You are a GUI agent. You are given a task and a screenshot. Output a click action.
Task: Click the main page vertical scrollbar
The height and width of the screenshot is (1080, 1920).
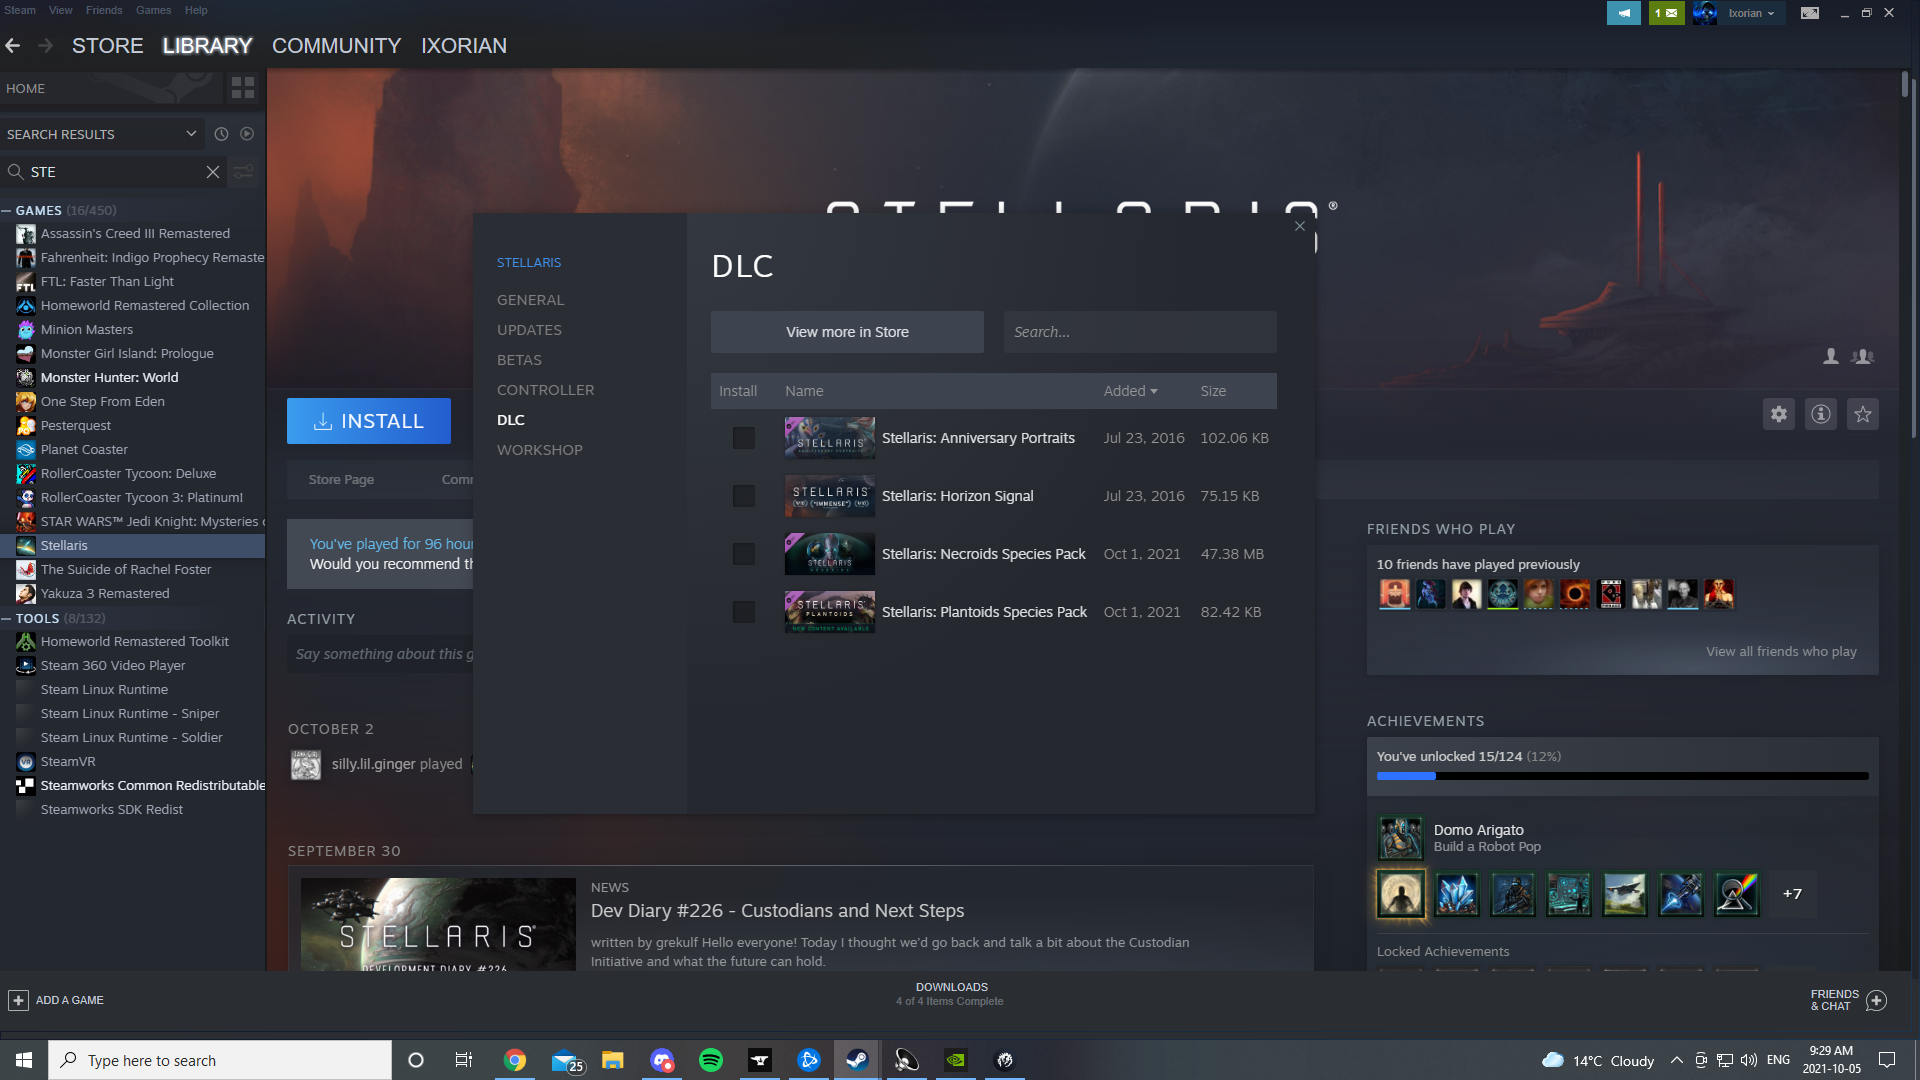point(1905,85)
